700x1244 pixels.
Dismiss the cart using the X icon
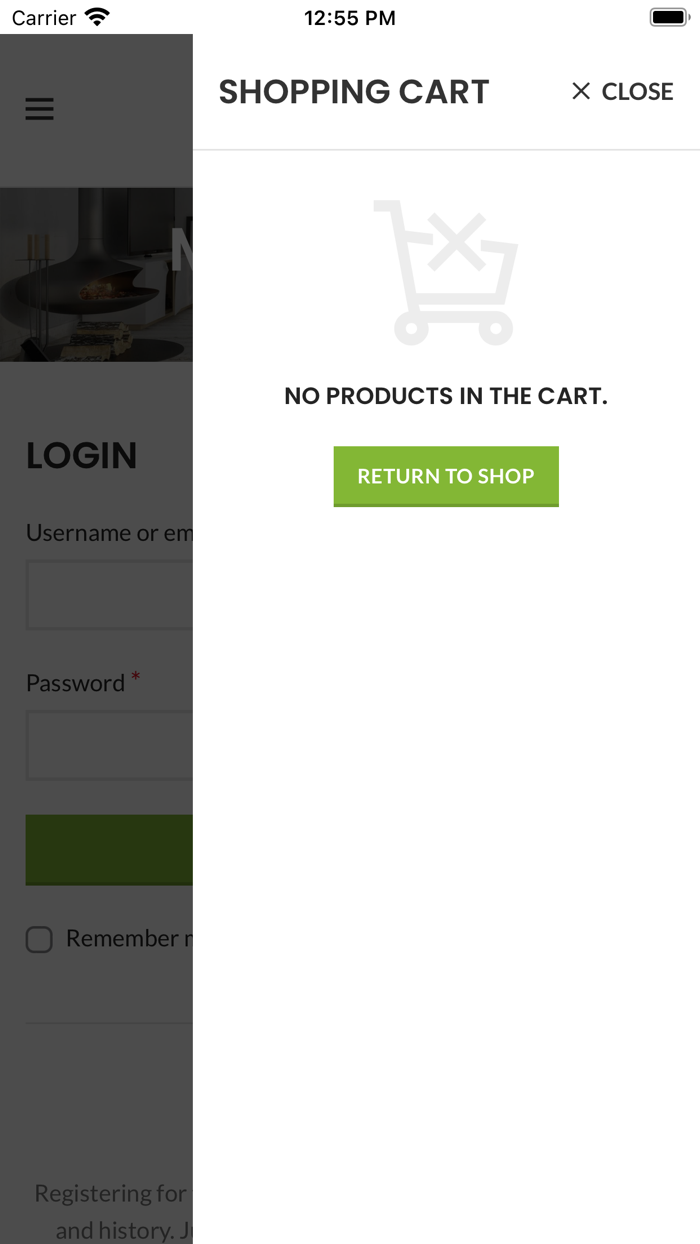(x=581, y=91)
